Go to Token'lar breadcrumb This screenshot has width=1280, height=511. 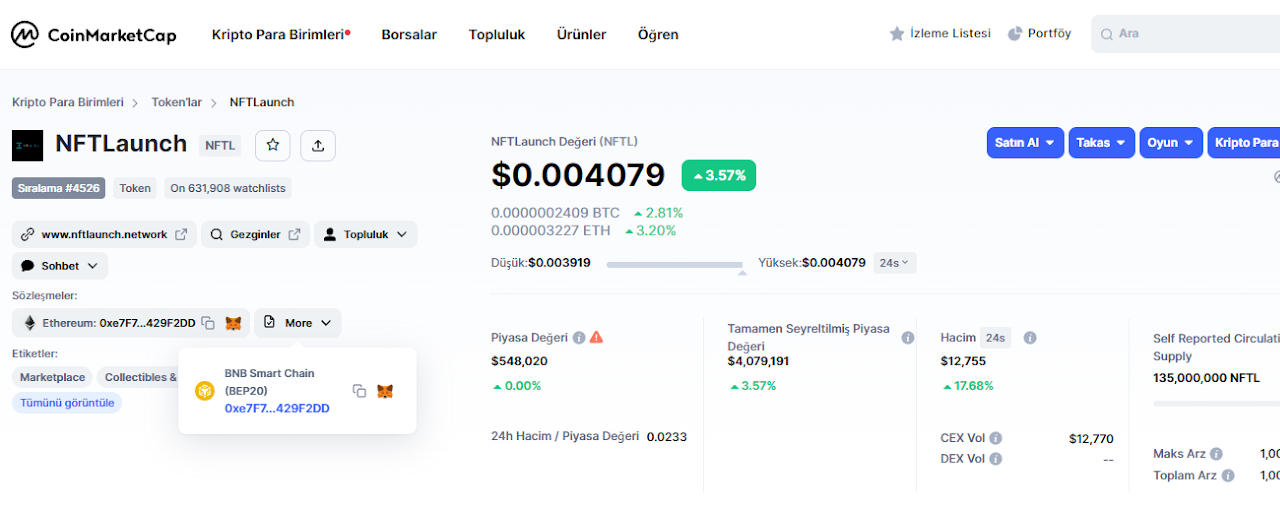[176, 102]
